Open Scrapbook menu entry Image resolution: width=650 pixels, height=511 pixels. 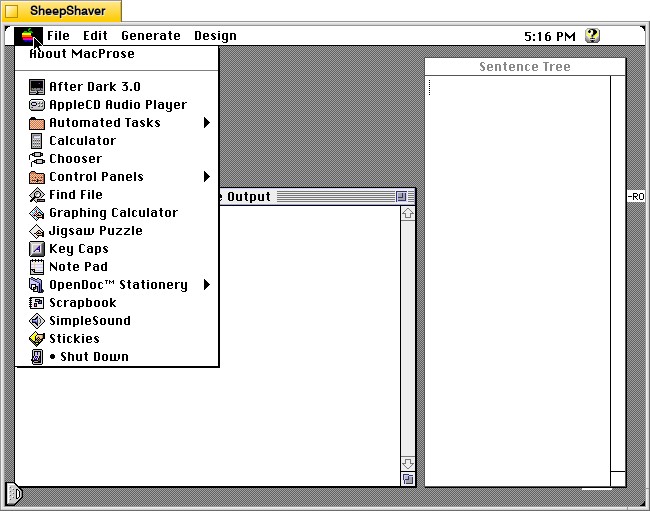pyautogui.click(x=117, y=303)
